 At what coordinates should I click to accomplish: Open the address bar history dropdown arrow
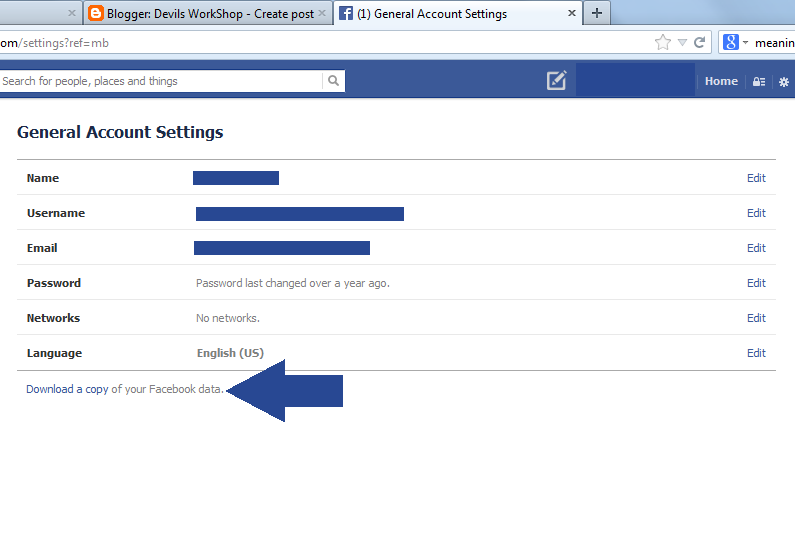[682, 43]
